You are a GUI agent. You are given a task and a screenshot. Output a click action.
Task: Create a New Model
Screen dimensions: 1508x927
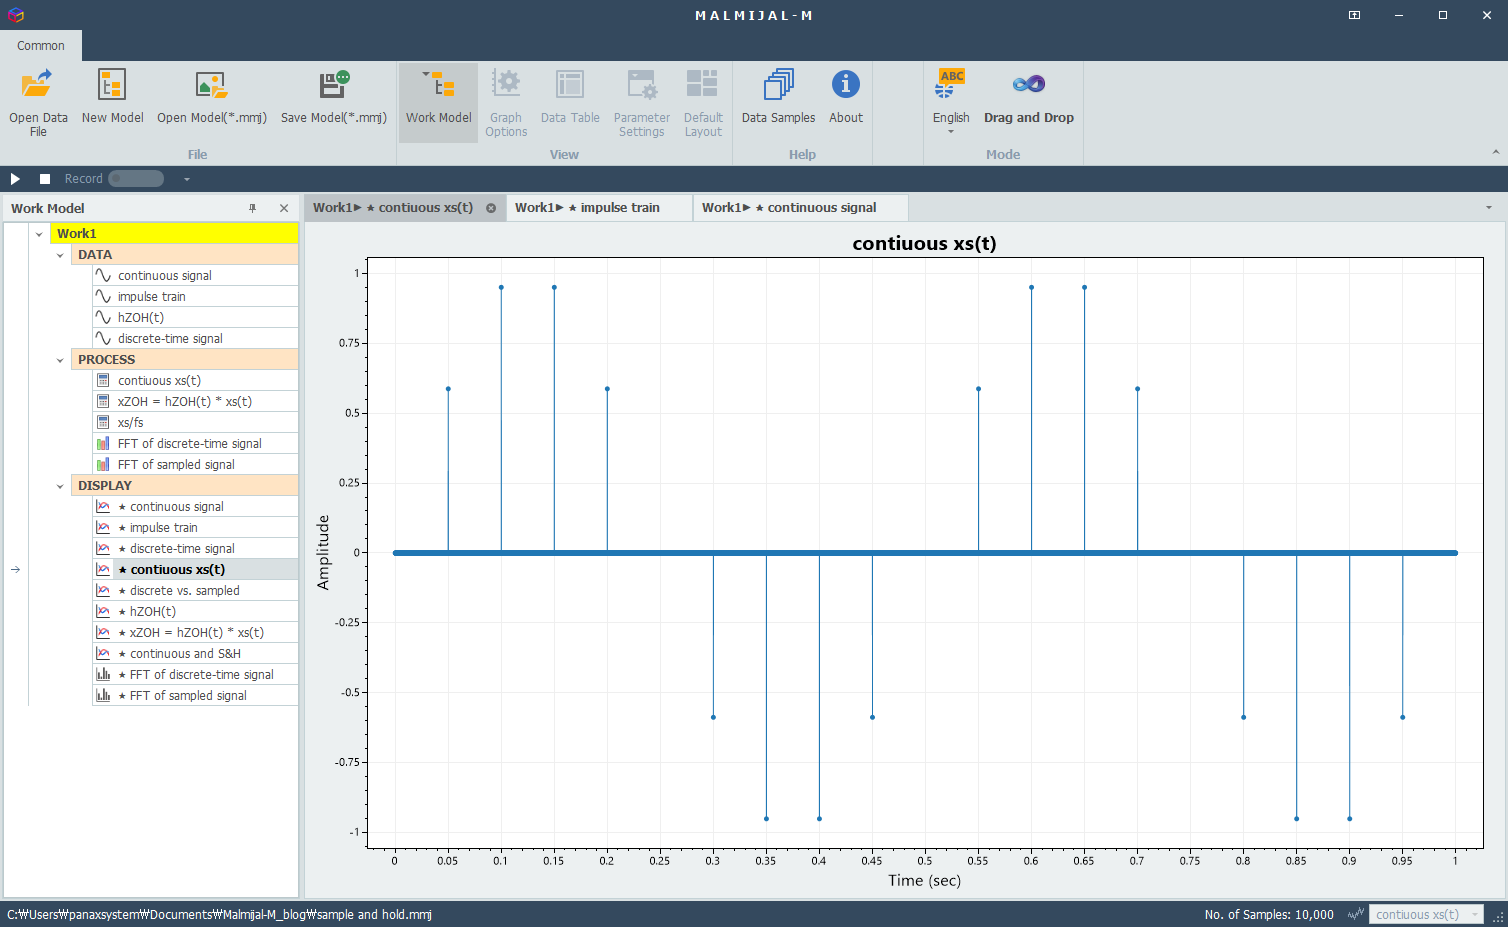pos(112,98)
